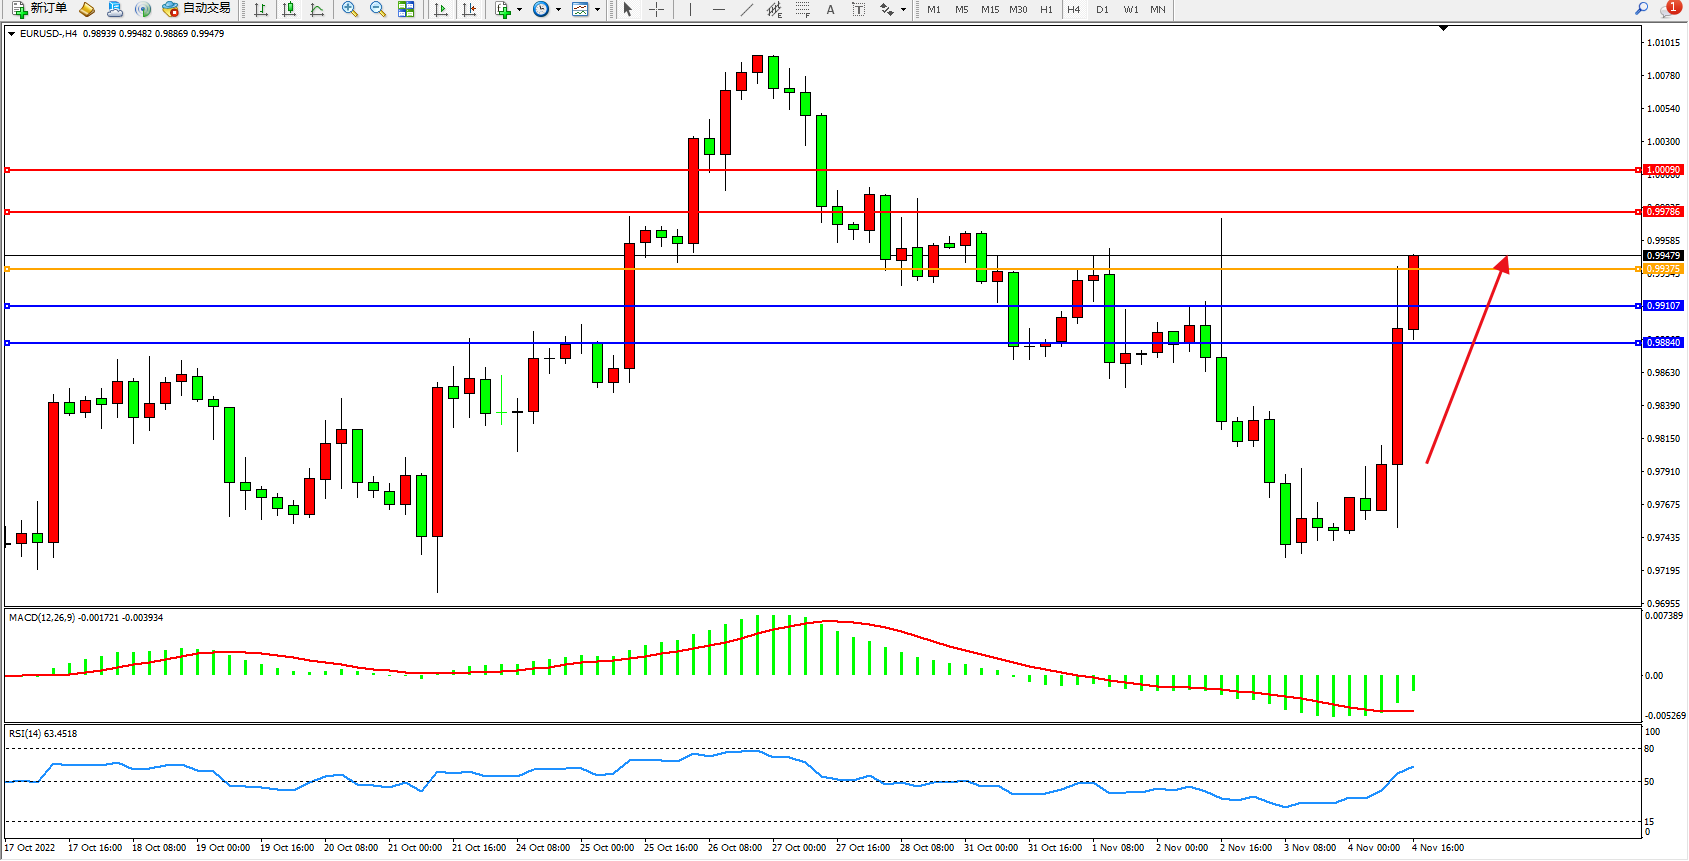The height and width of the screenshot is (861, 1689).
Task: Switch chart to line chart mode
Action: (317, 9)
